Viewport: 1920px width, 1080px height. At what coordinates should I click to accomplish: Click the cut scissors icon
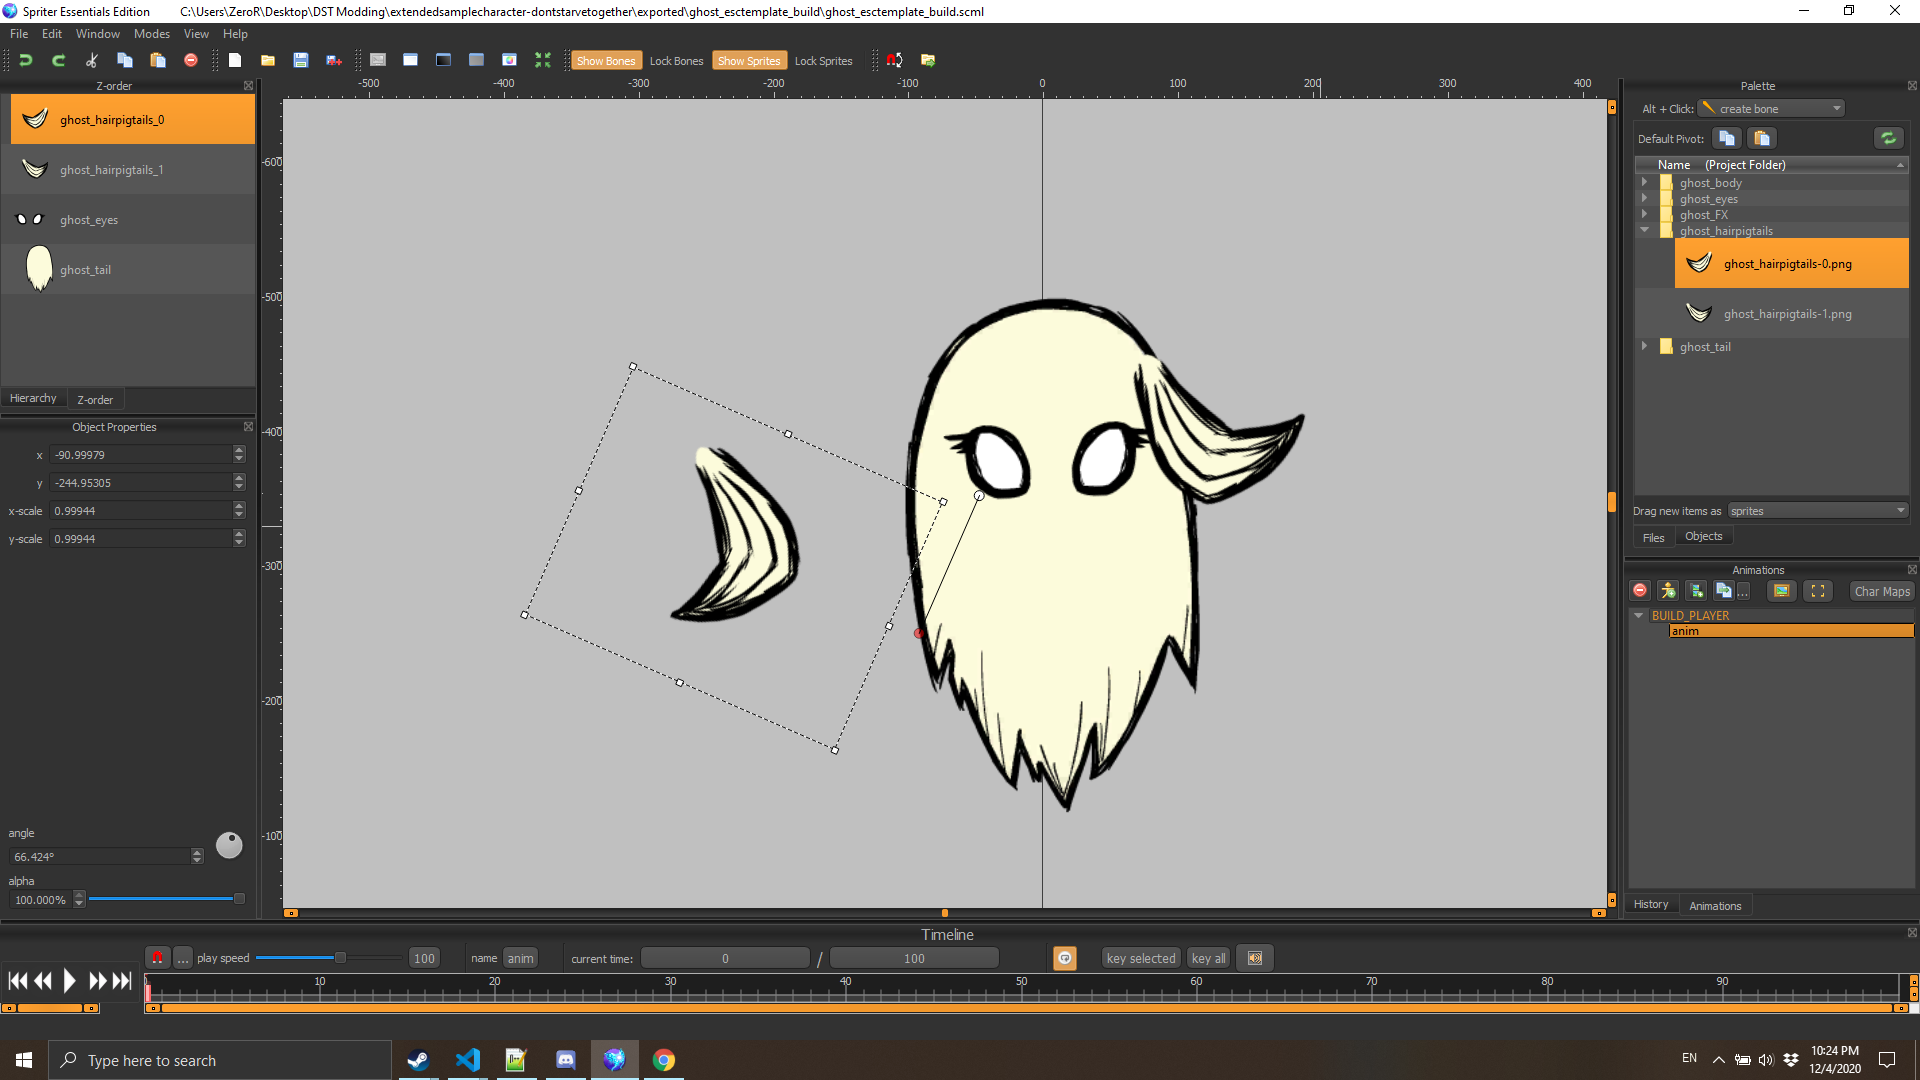point(92,60)
